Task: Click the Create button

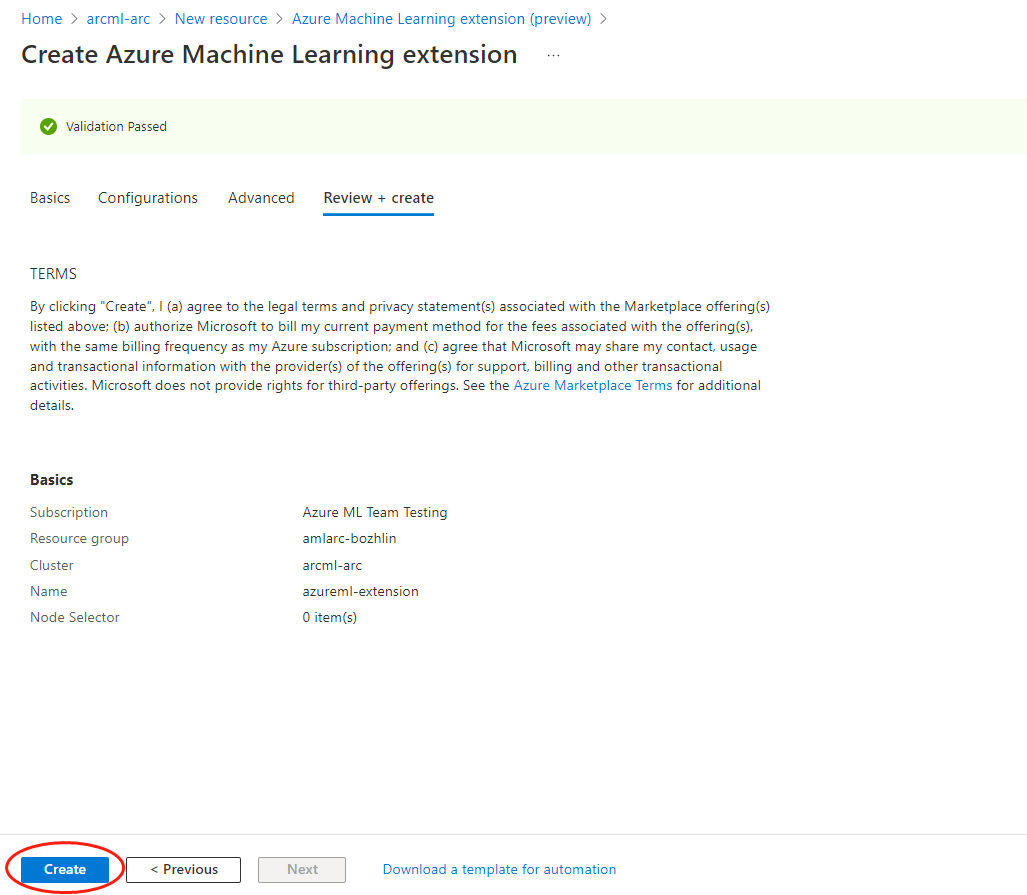Action: [64, 869]
